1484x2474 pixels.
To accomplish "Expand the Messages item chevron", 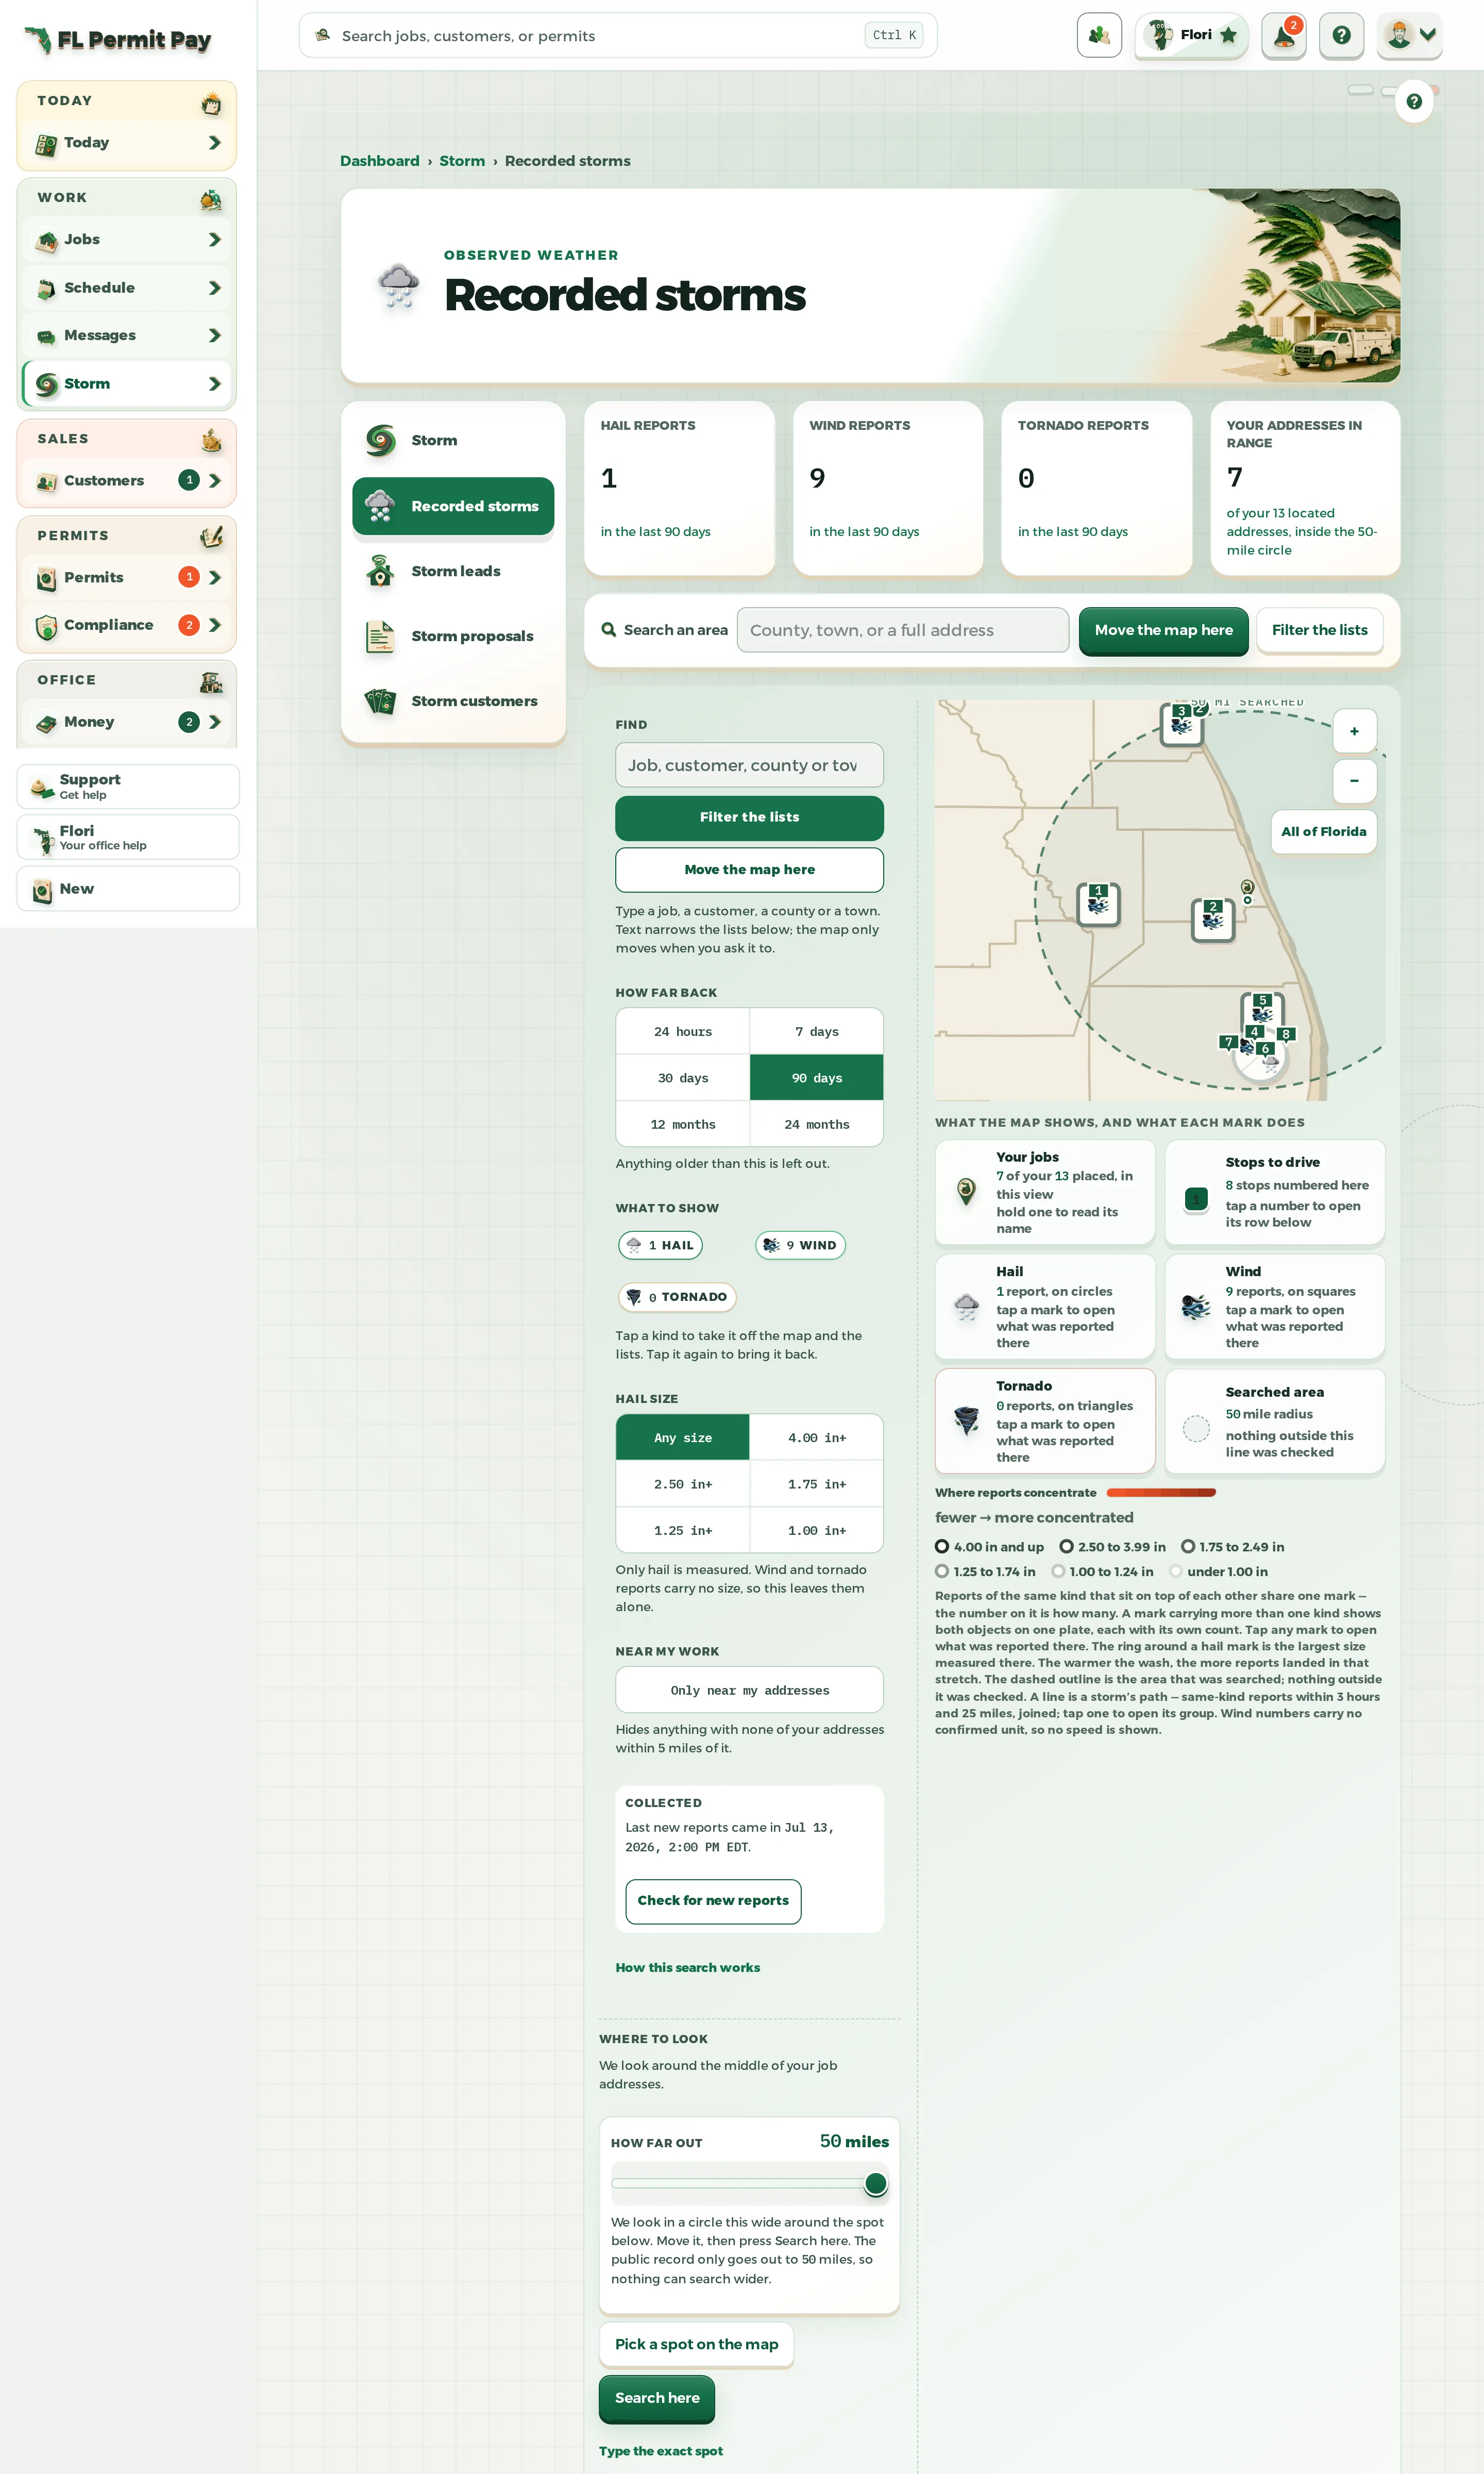I will (214, 336).
